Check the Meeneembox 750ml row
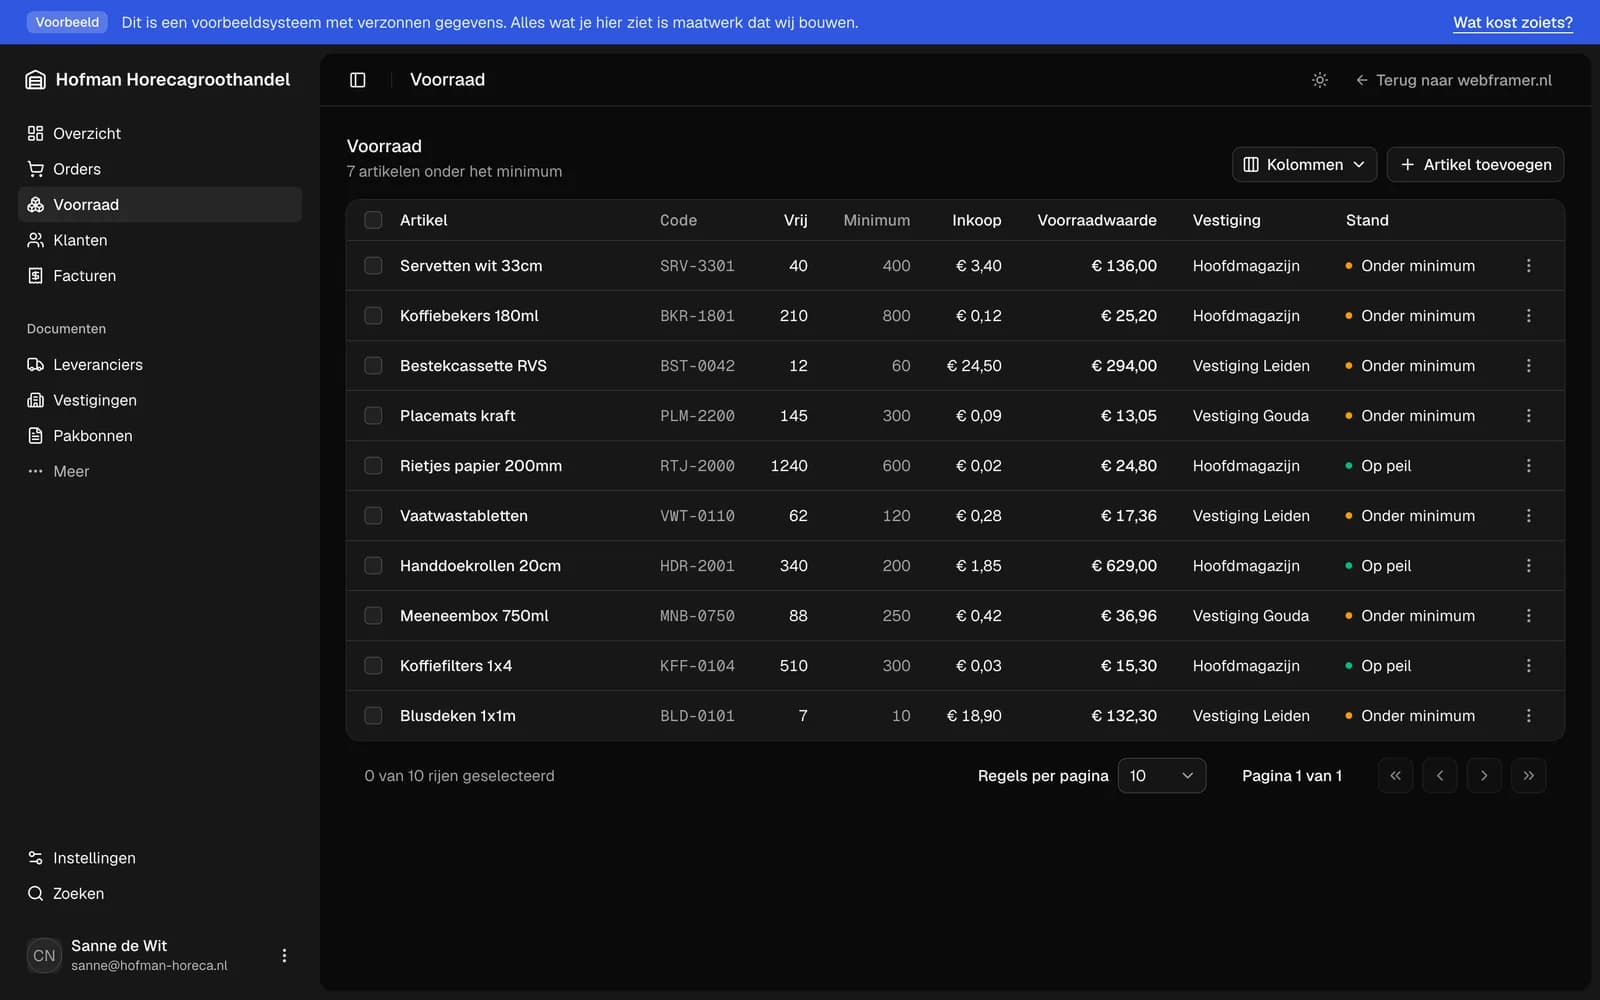Image resolution: width=1600 pixels, height=1000 pixels. (x=373, y=616)
